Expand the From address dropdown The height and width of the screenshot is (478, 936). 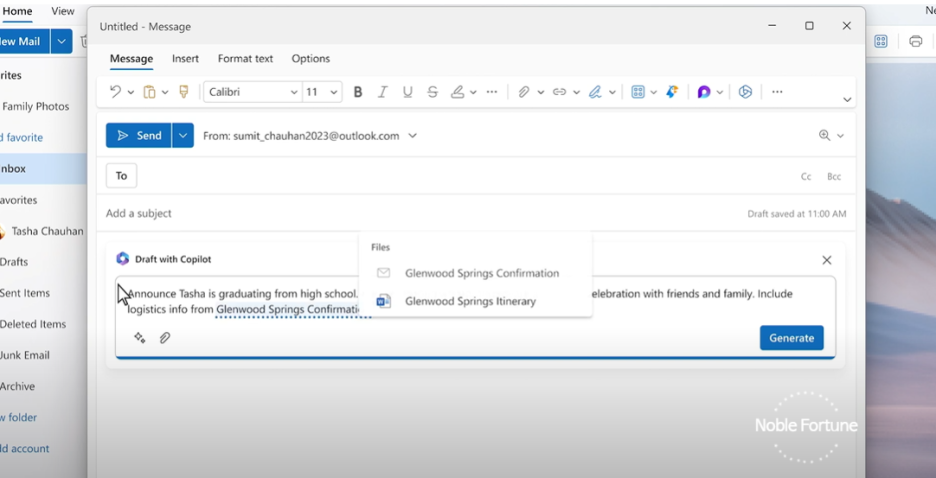point(412,135)
